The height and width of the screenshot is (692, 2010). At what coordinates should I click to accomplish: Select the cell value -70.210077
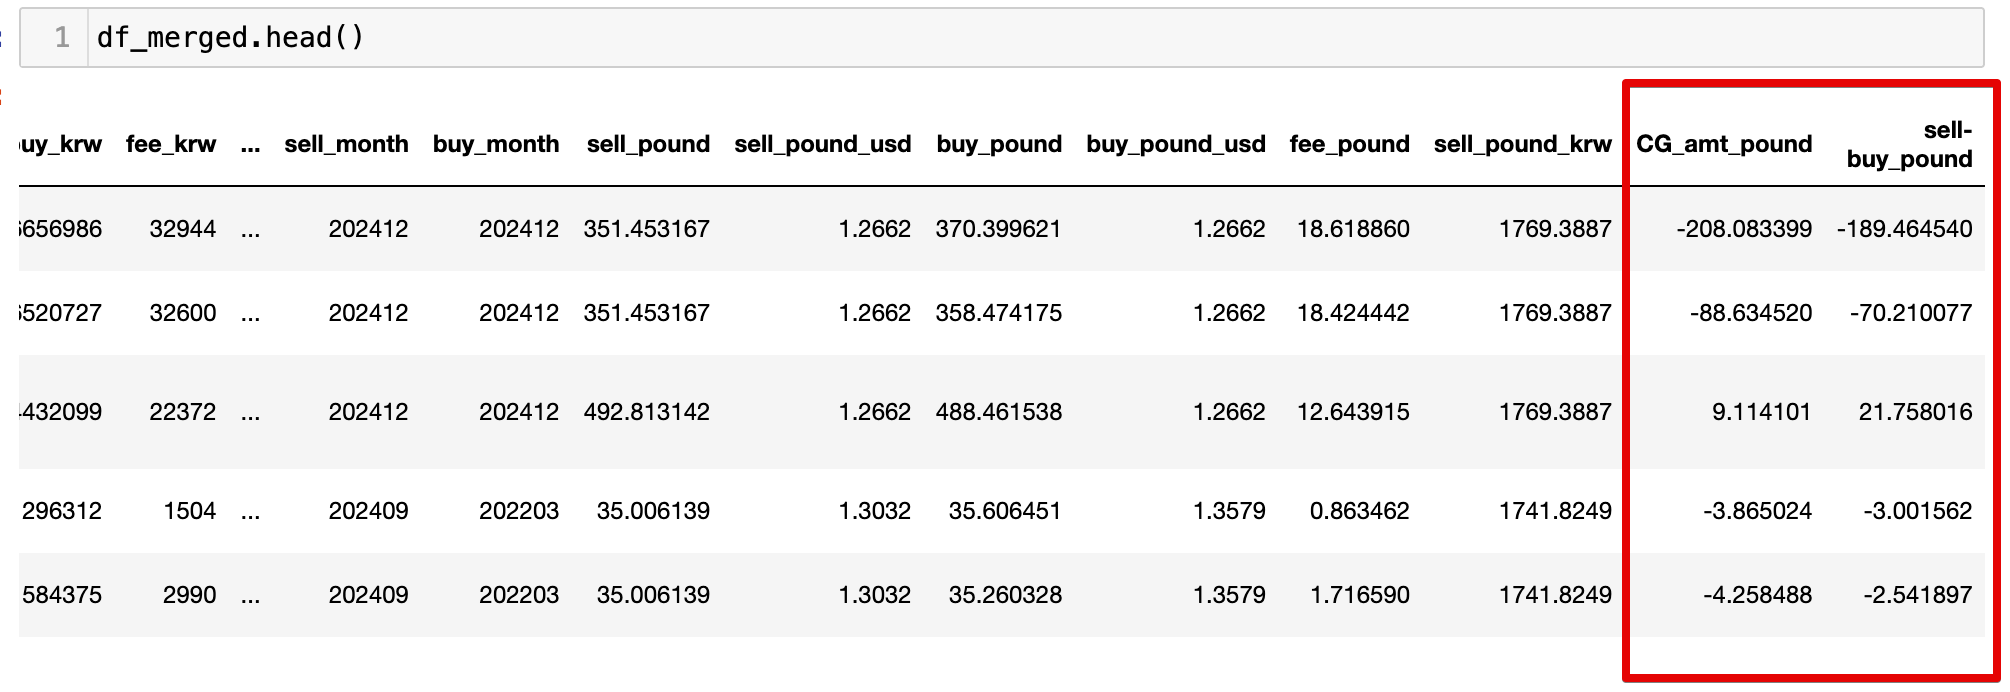pyautogui.click(x=1911, y=313)
